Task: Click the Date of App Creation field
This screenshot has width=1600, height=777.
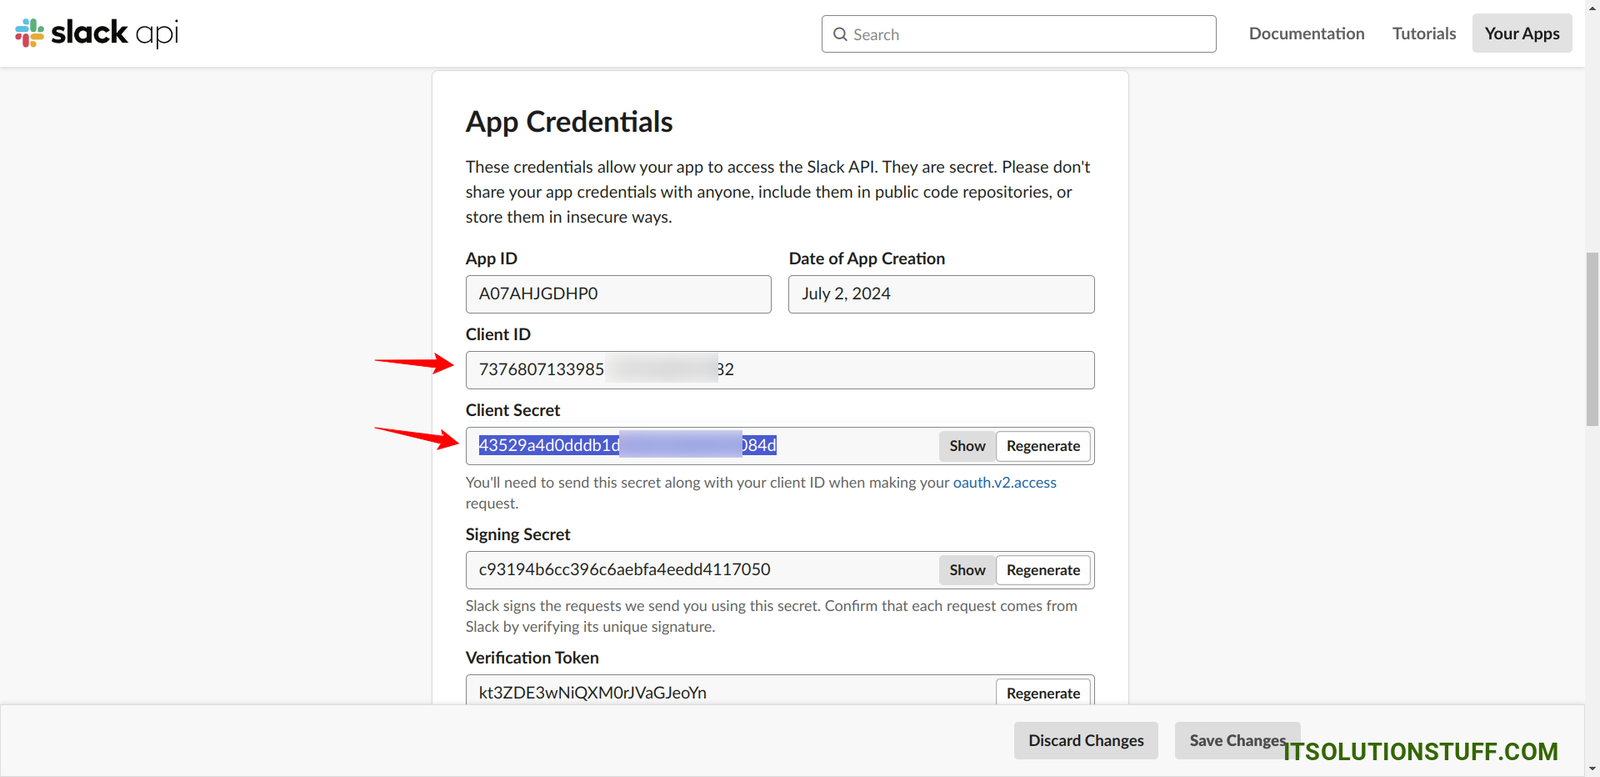Action: [940, 294]
